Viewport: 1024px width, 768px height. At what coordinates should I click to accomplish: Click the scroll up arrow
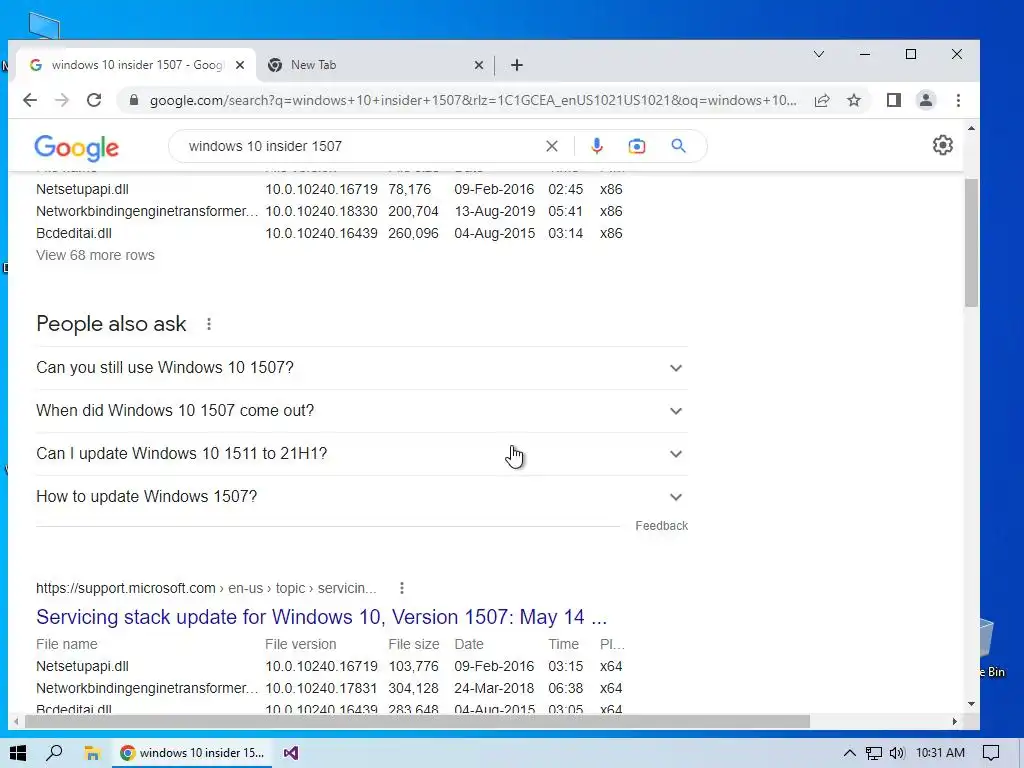[x=971, y=129]
